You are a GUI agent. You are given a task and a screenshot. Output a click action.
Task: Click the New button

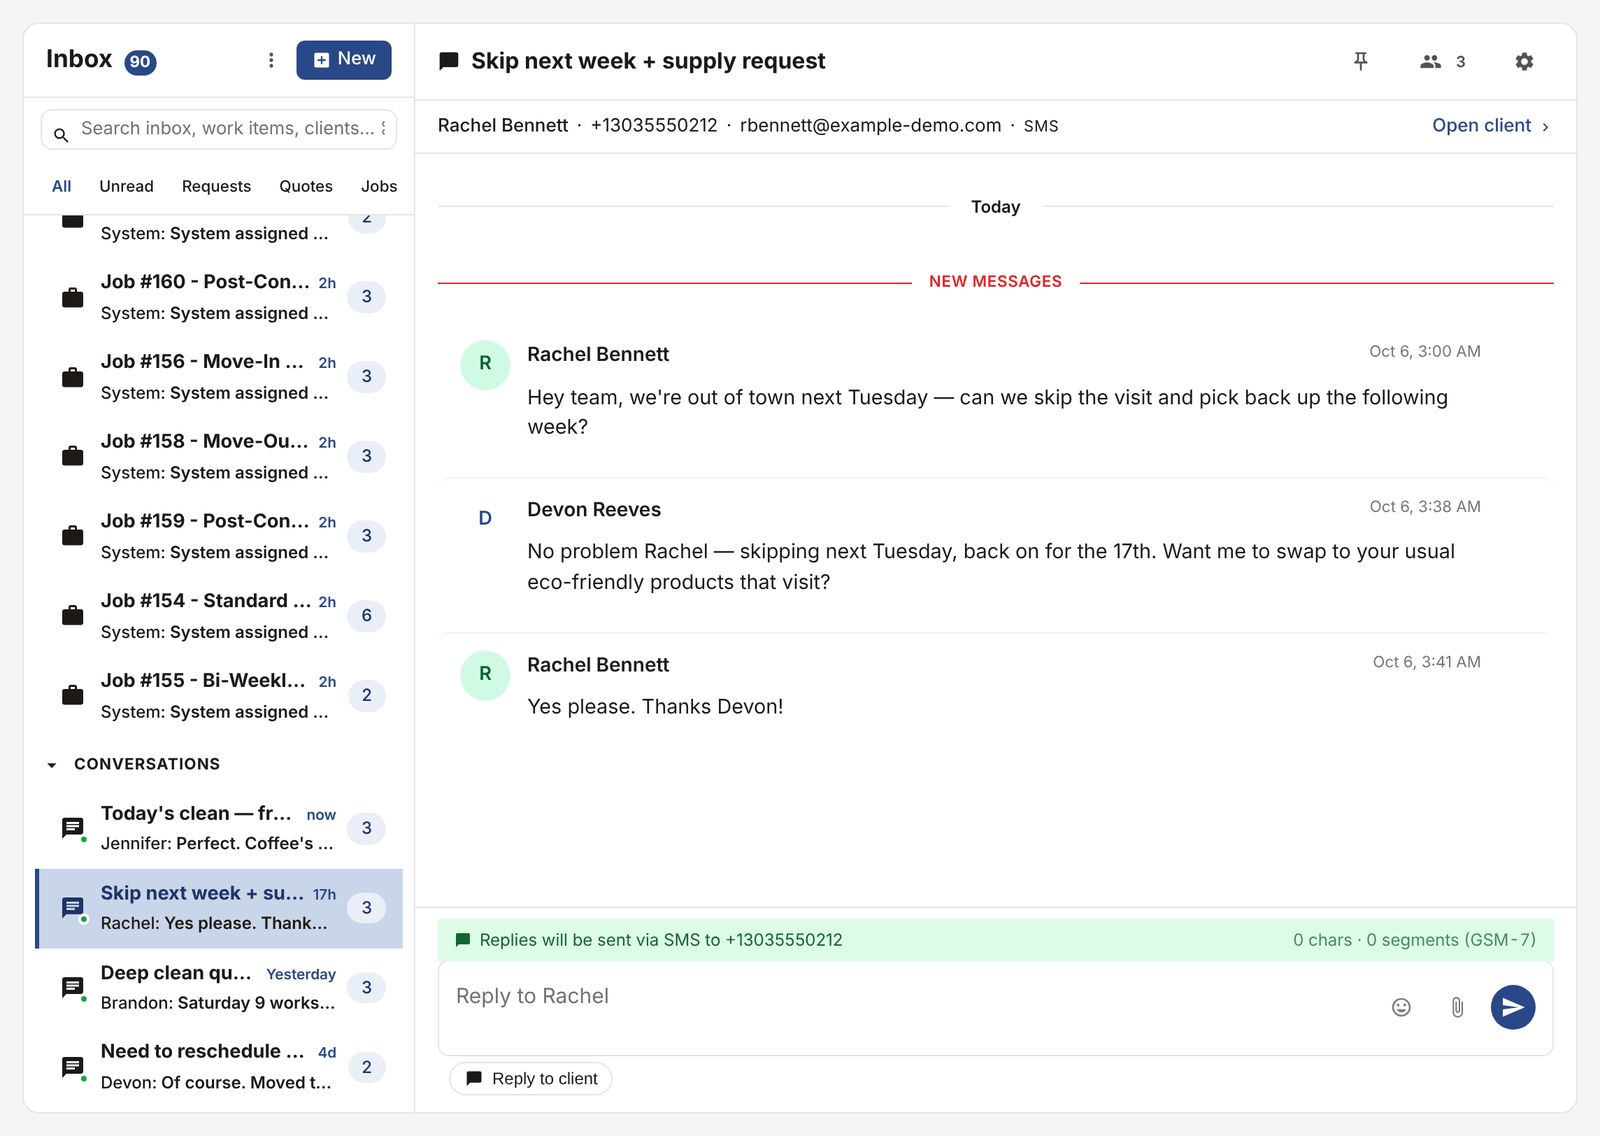[344, 60]
